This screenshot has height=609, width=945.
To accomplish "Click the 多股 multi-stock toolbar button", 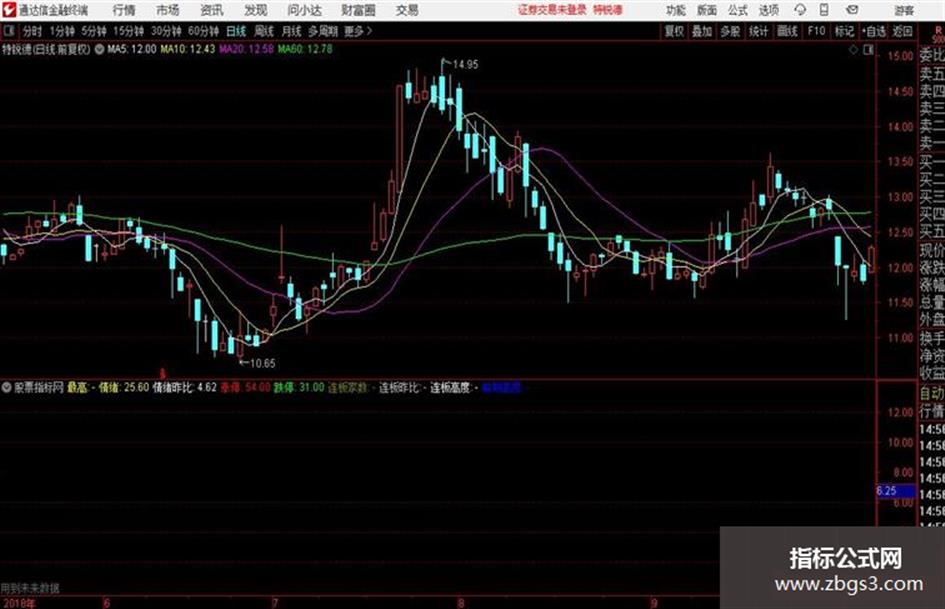I will point(730,31).
